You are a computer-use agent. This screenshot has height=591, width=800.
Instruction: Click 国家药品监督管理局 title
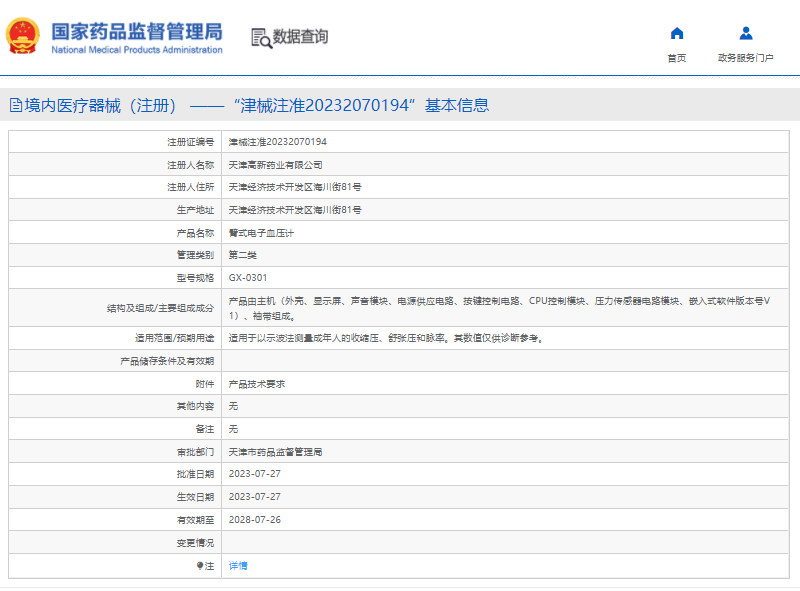(137, 32)
